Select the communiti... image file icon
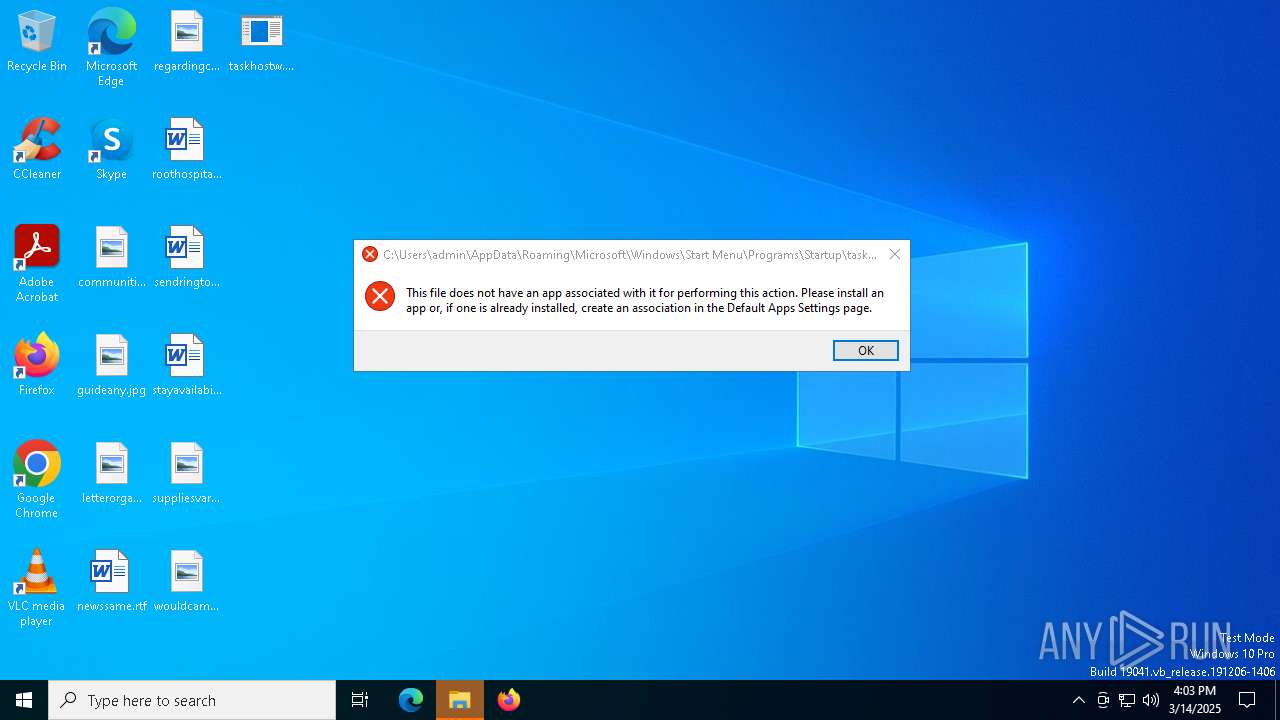Viewport: 1280px width, 720px height. pyautogui.click(x=111, y=258)
